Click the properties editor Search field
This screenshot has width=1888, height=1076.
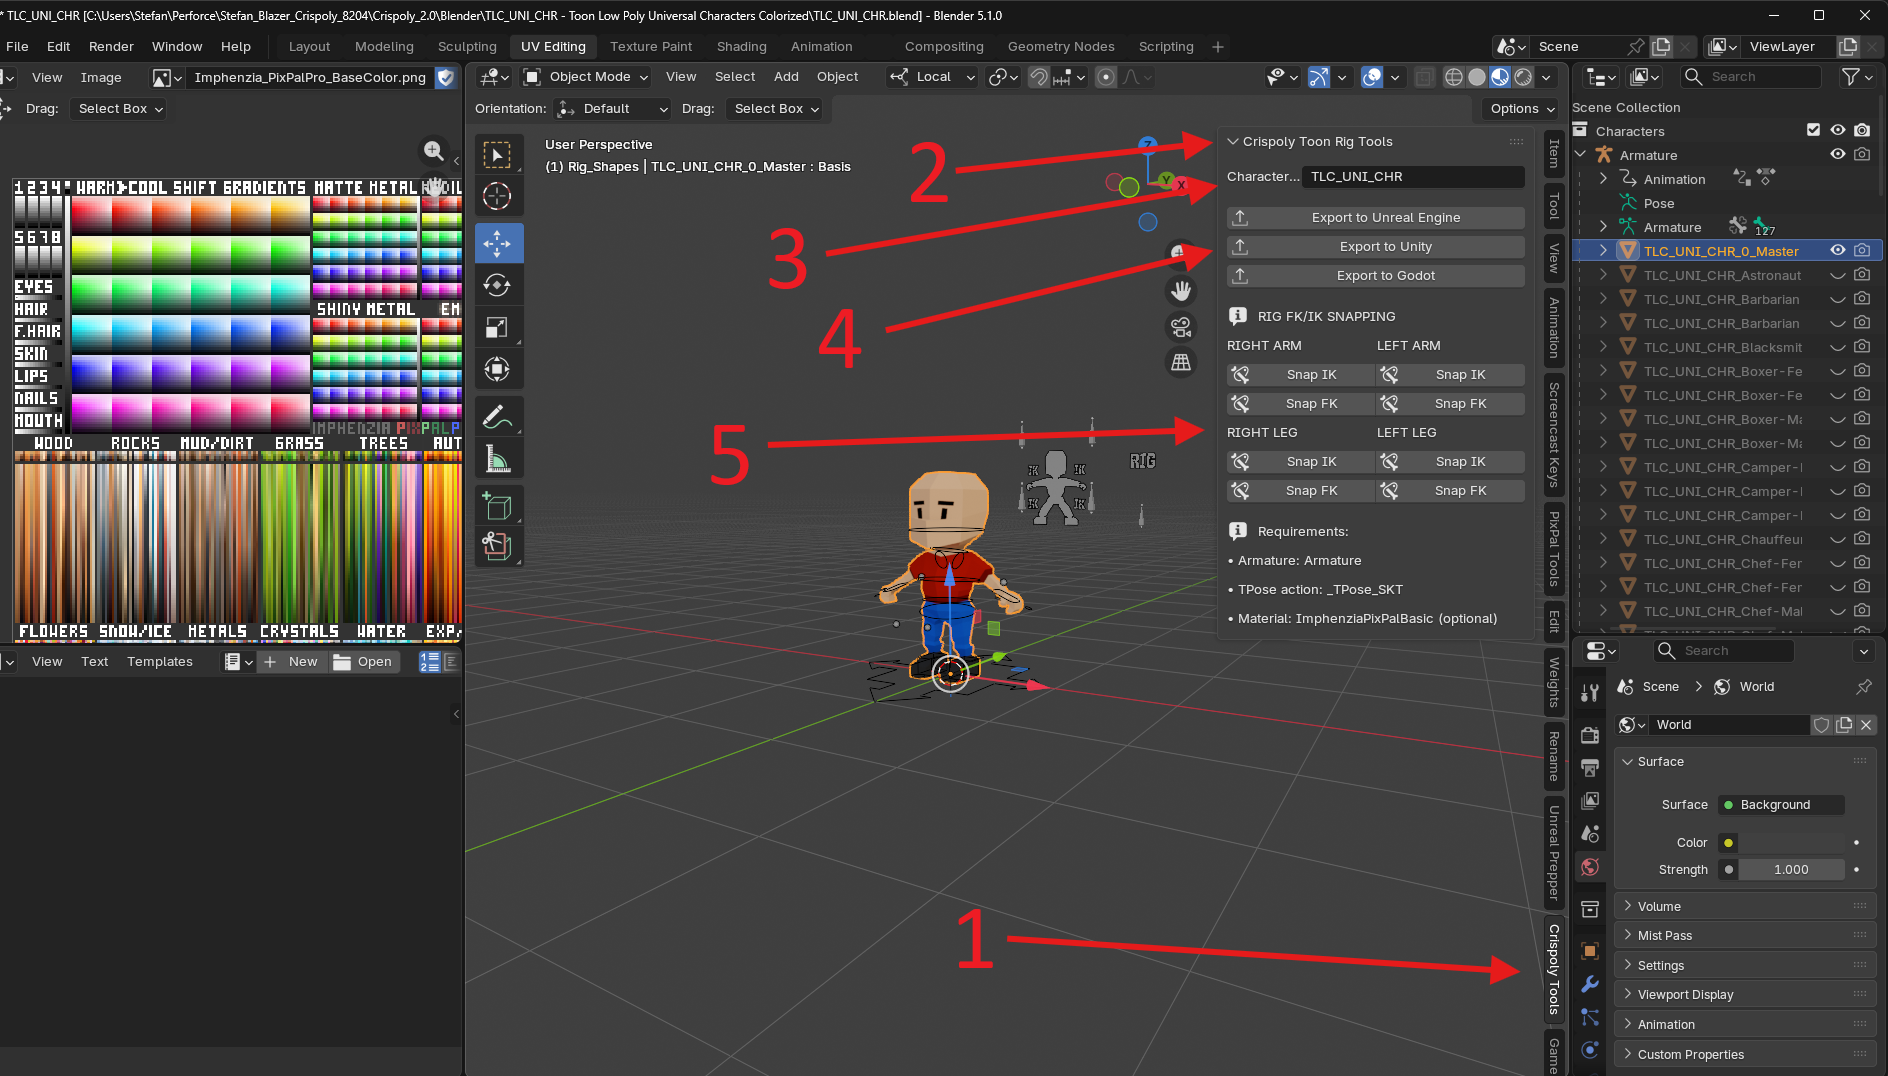[x=1722, y=651]
